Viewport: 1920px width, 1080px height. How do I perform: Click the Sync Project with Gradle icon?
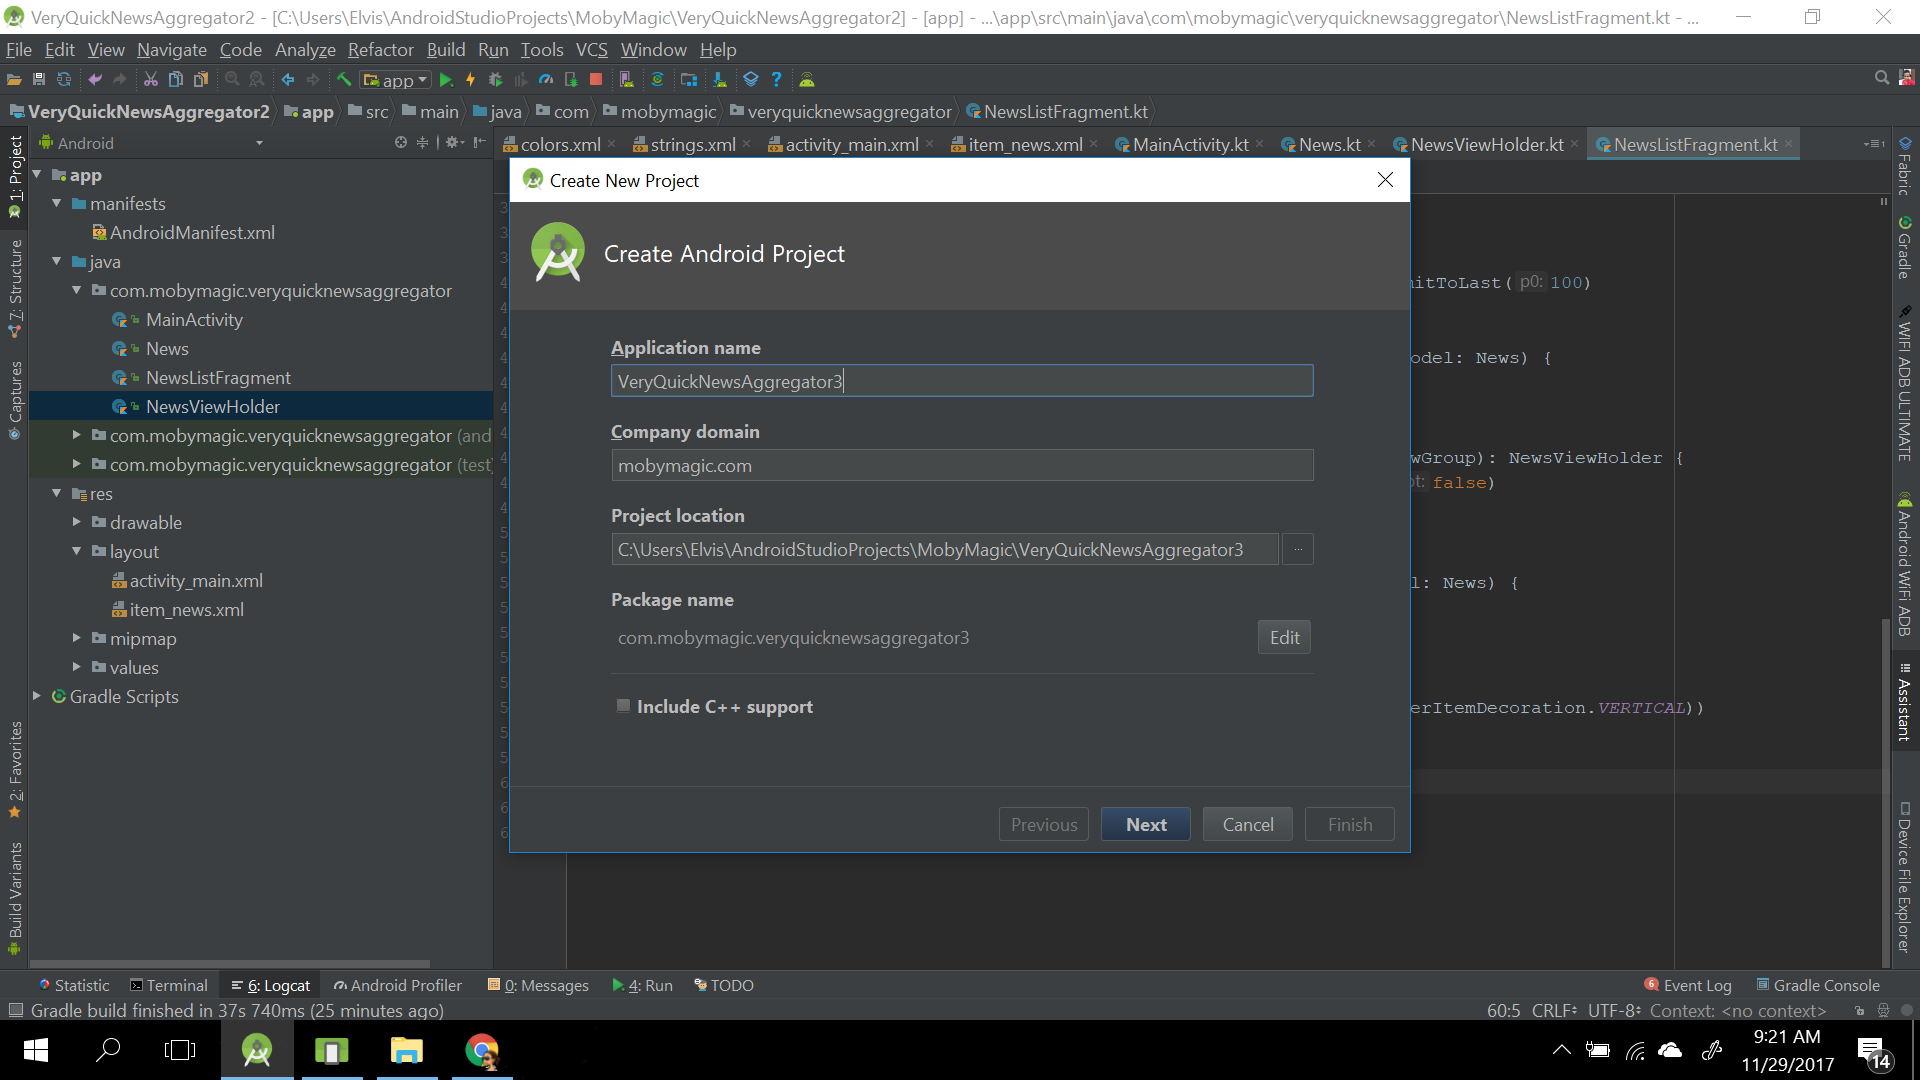pyautogui.click(x=657, y=80)
